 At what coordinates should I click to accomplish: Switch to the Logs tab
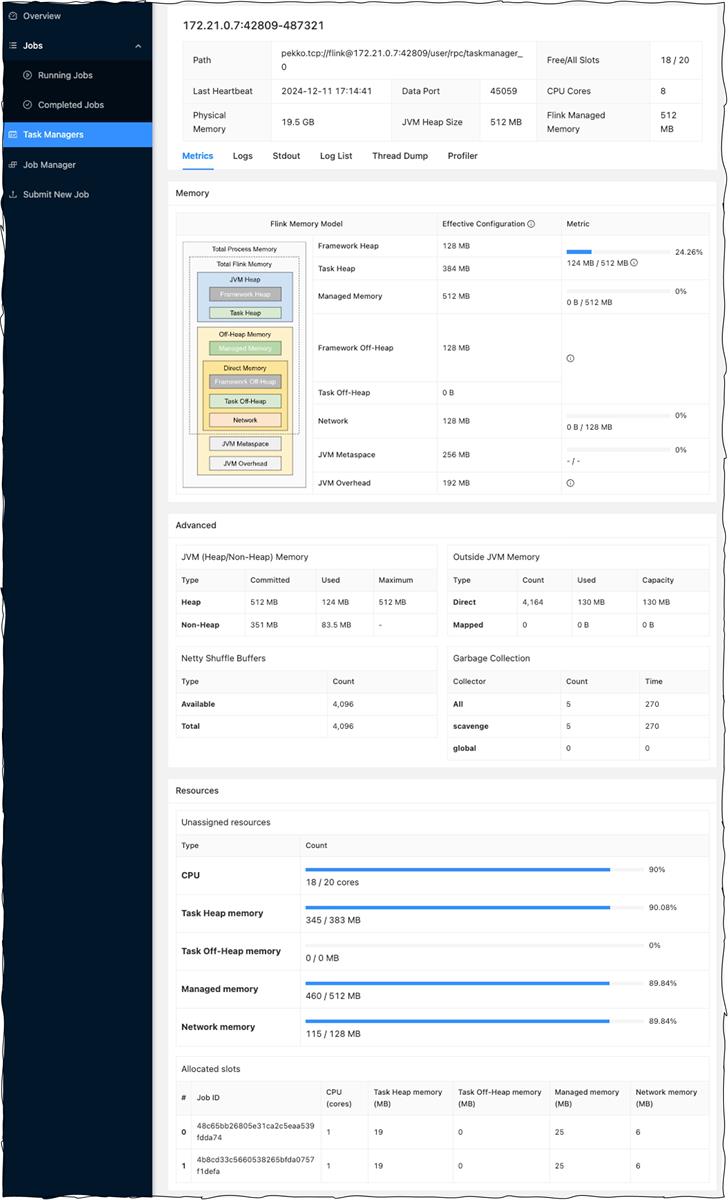(x=242, y=156)
